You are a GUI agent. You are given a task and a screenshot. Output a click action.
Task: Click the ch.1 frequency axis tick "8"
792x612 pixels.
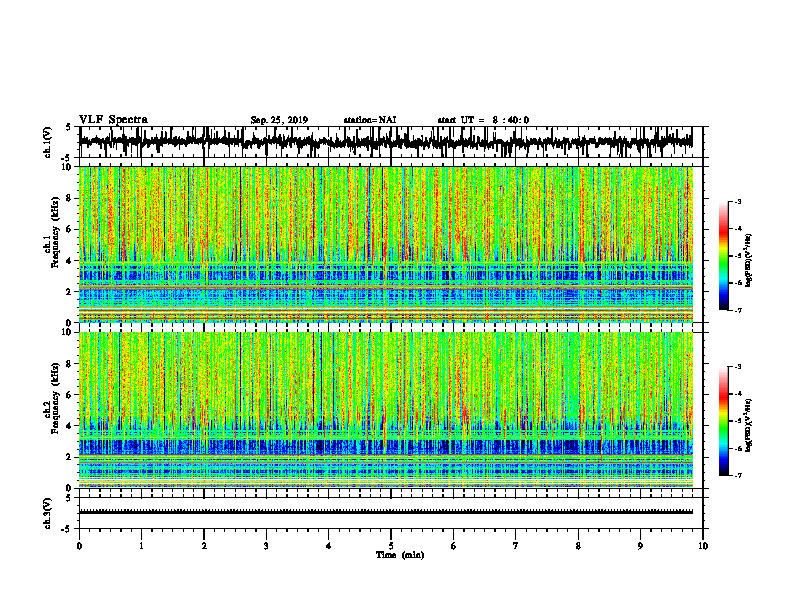pos(70,198)
